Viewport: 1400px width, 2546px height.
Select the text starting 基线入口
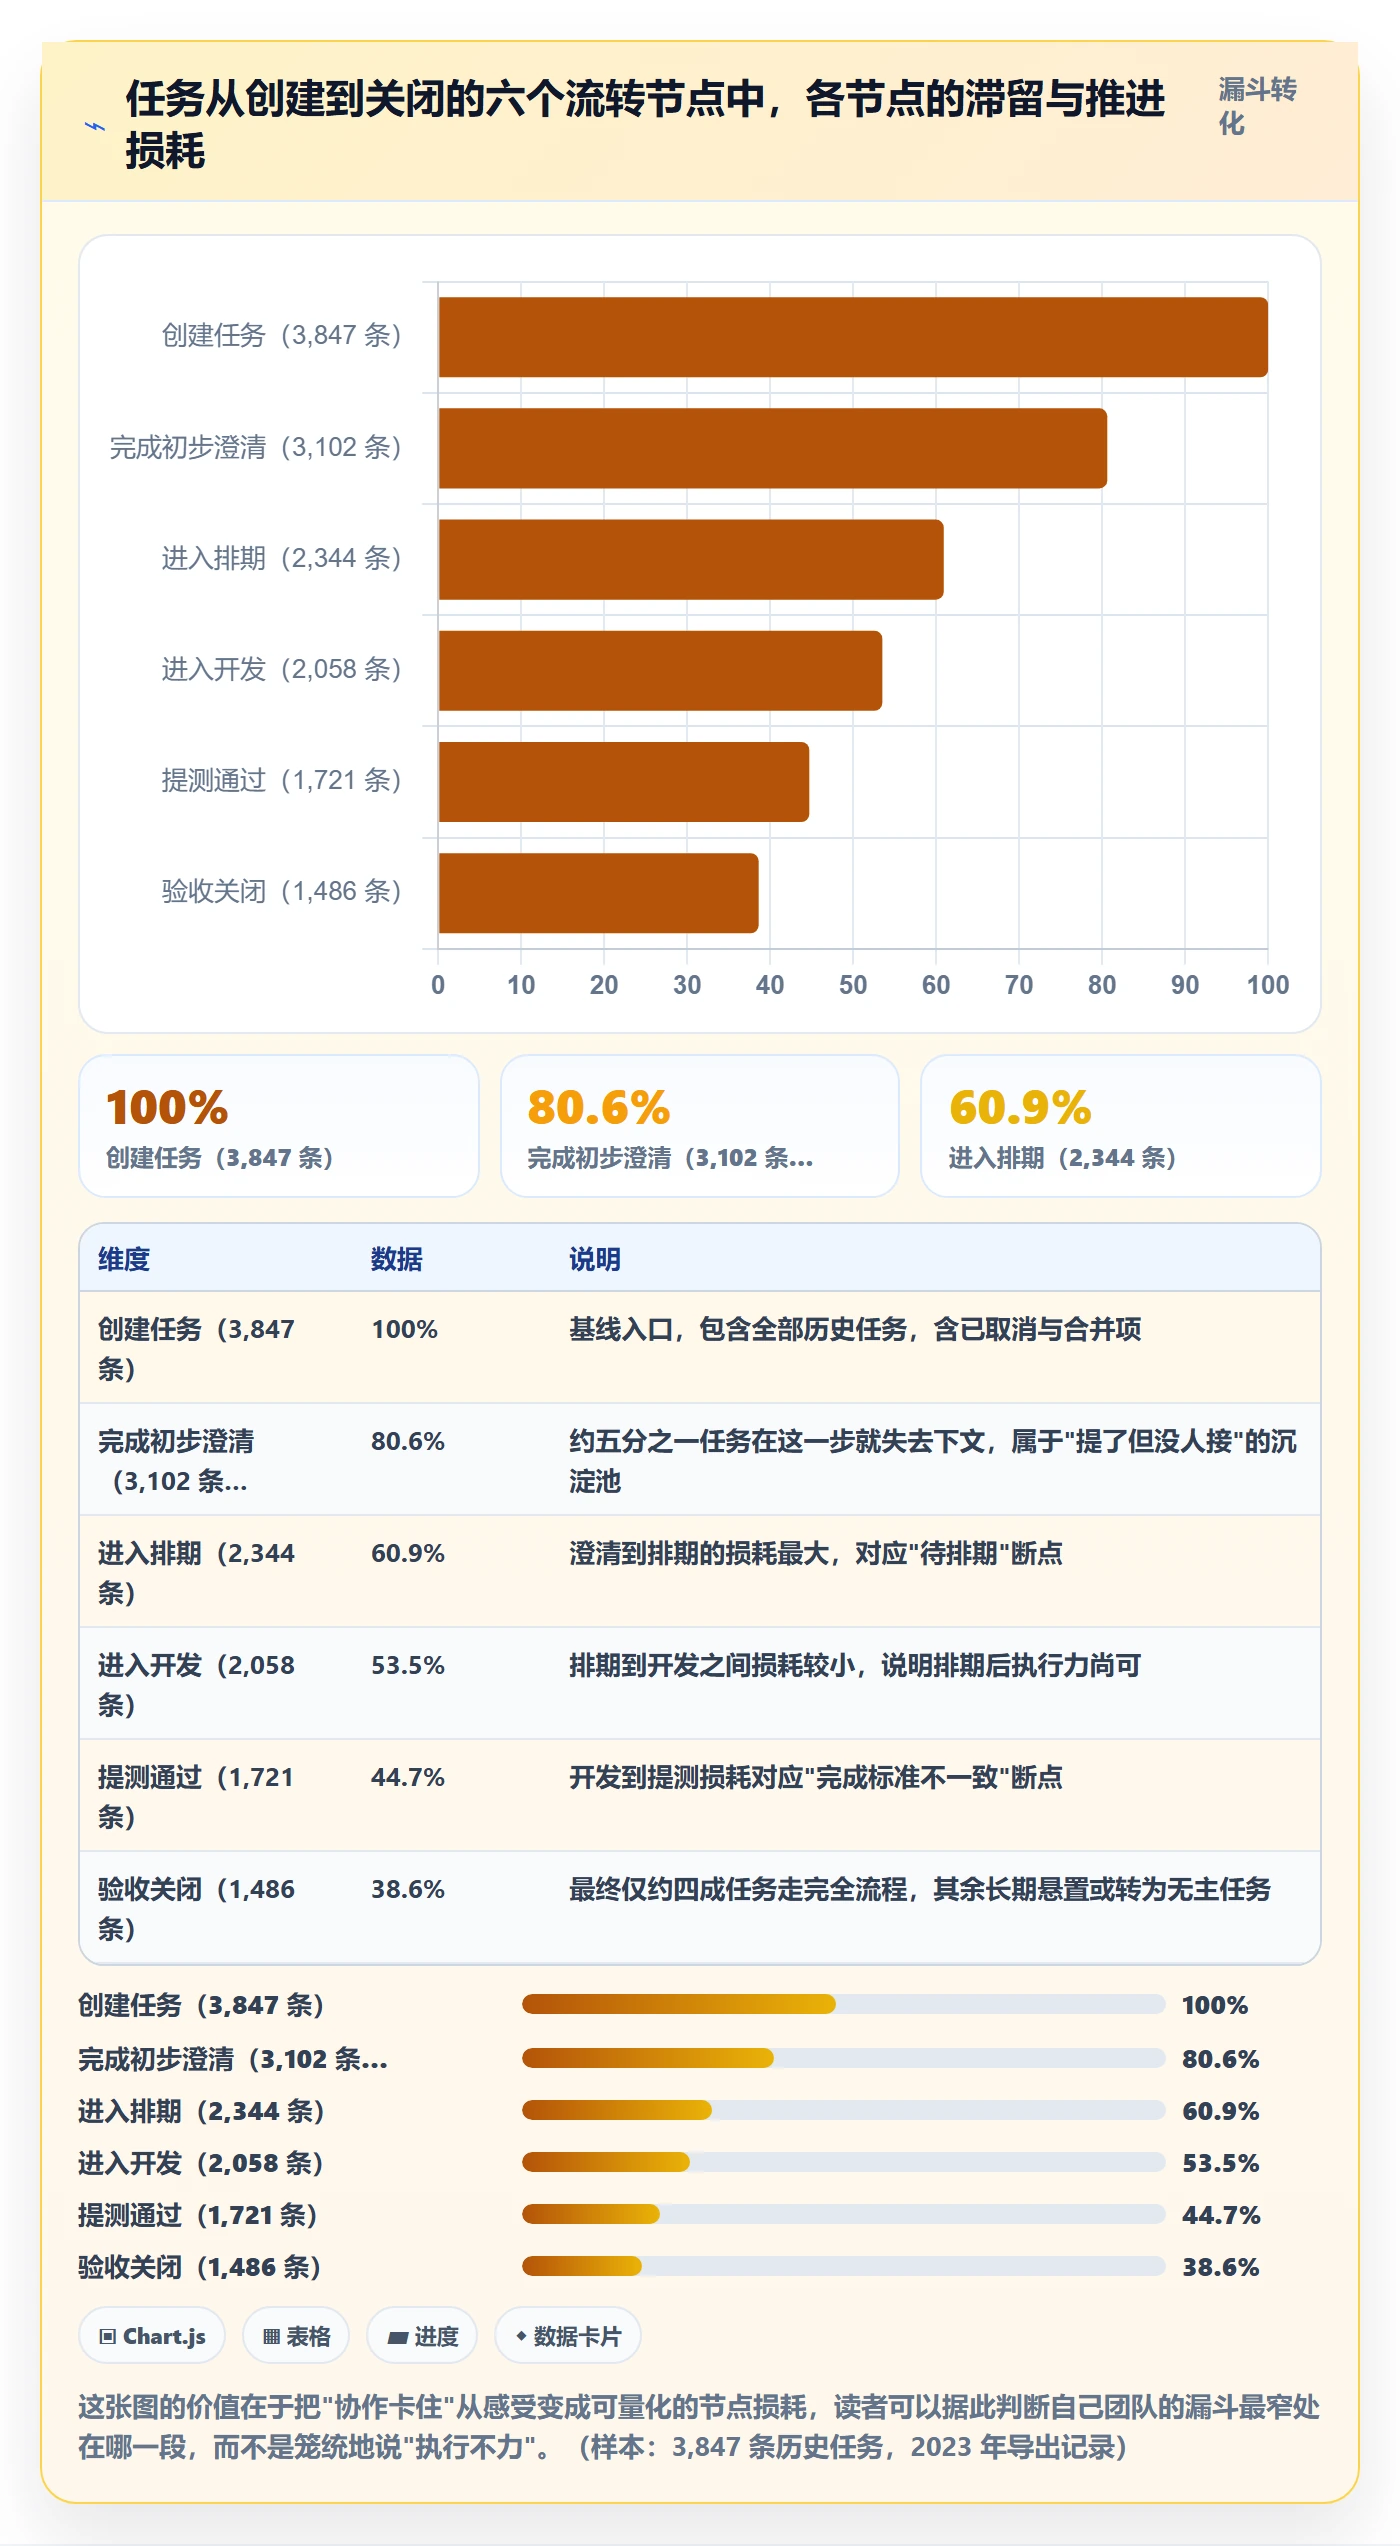coord(855,1329)
